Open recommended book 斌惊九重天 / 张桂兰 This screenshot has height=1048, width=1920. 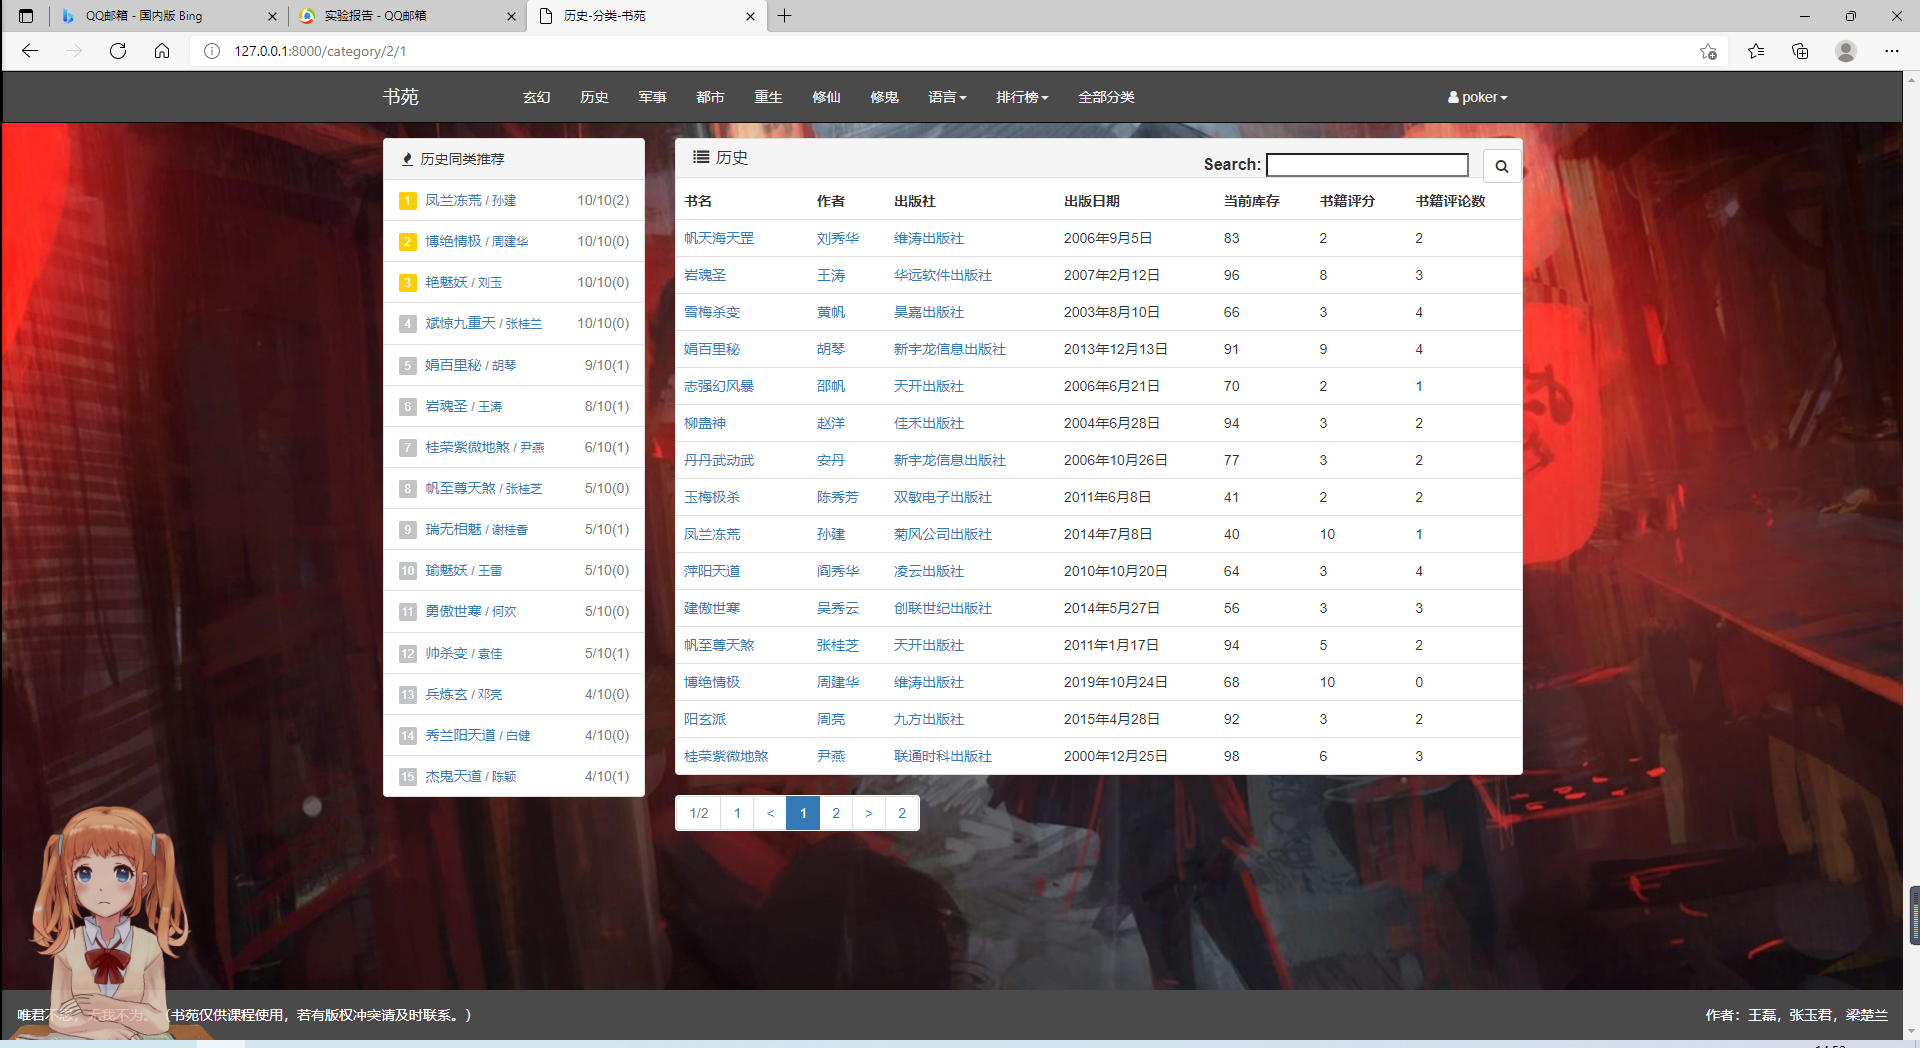coord(484,323)
